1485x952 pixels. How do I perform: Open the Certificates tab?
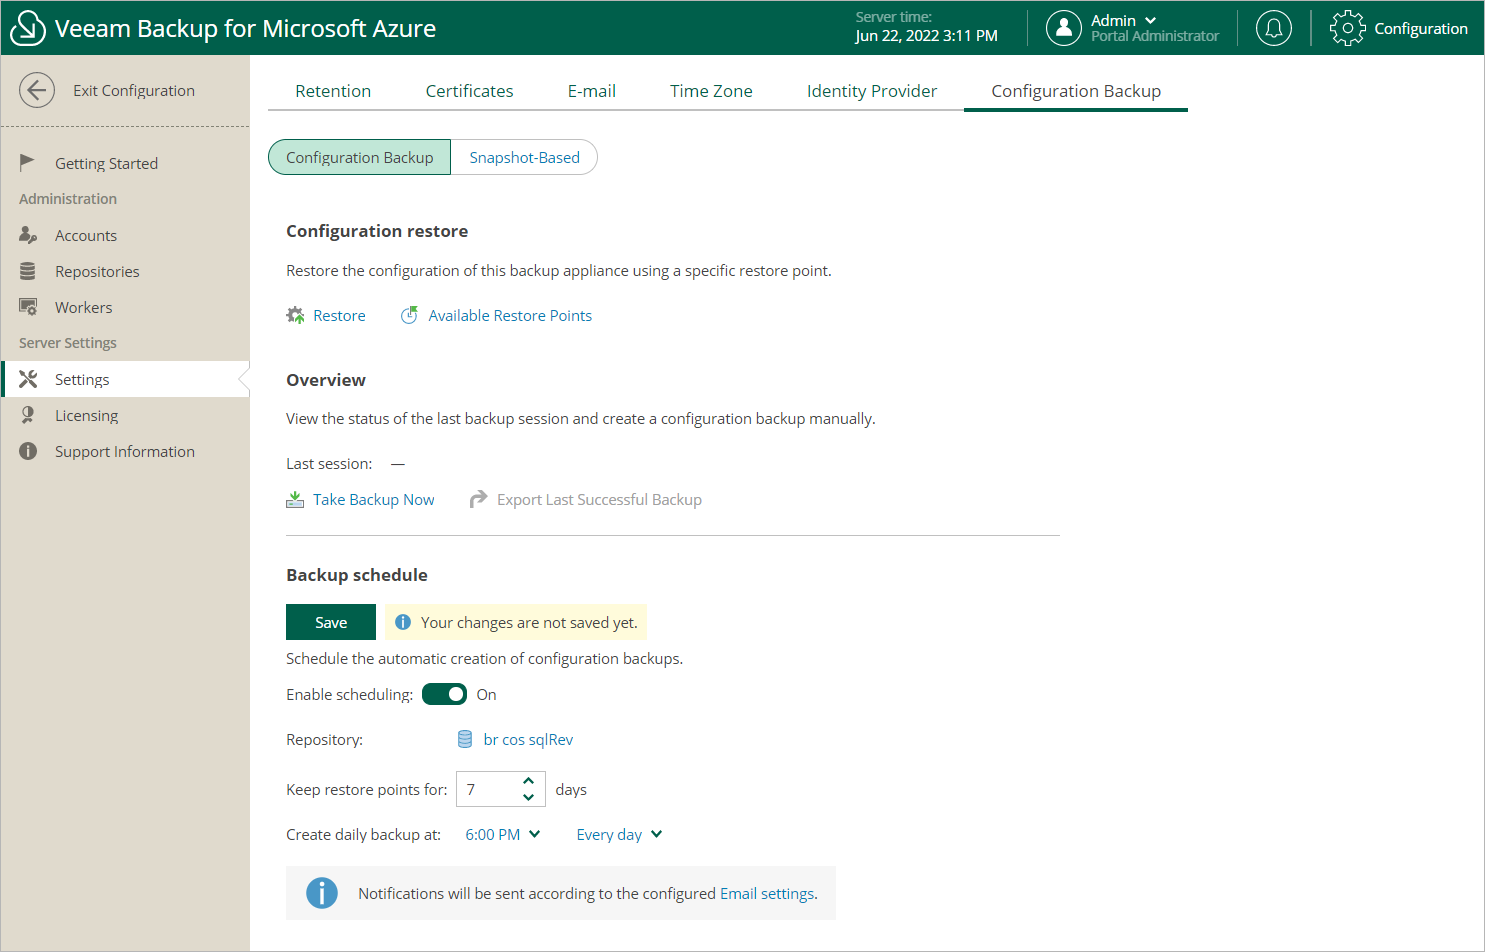click(x=469, y=91)
